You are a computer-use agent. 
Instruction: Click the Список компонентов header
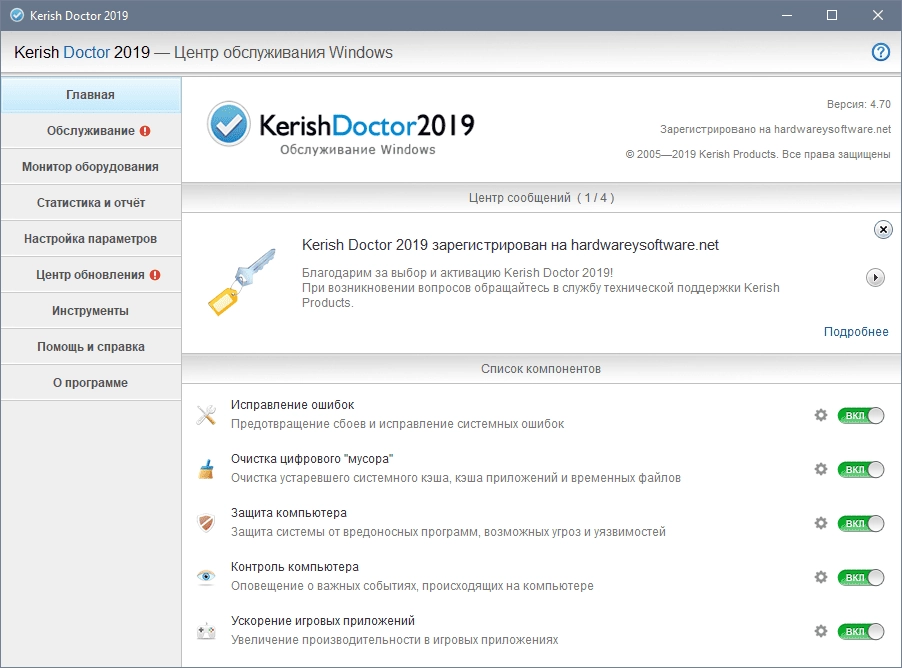(x=541, y=369)
